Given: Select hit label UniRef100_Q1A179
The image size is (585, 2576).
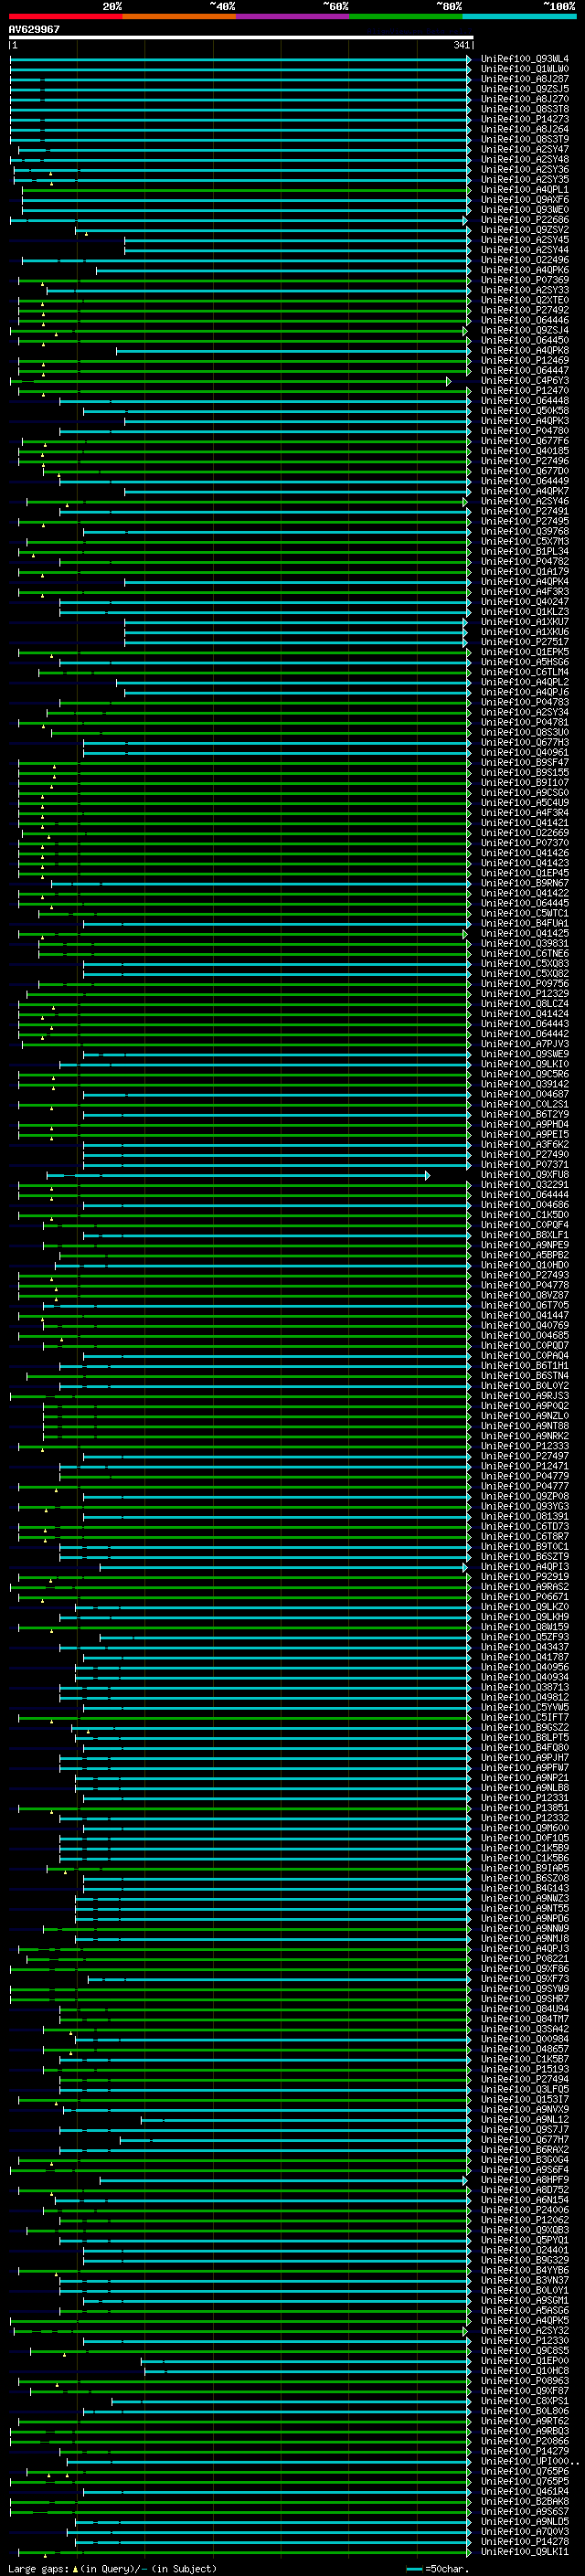Looking at the screenshot, I should tap(525, 571).
